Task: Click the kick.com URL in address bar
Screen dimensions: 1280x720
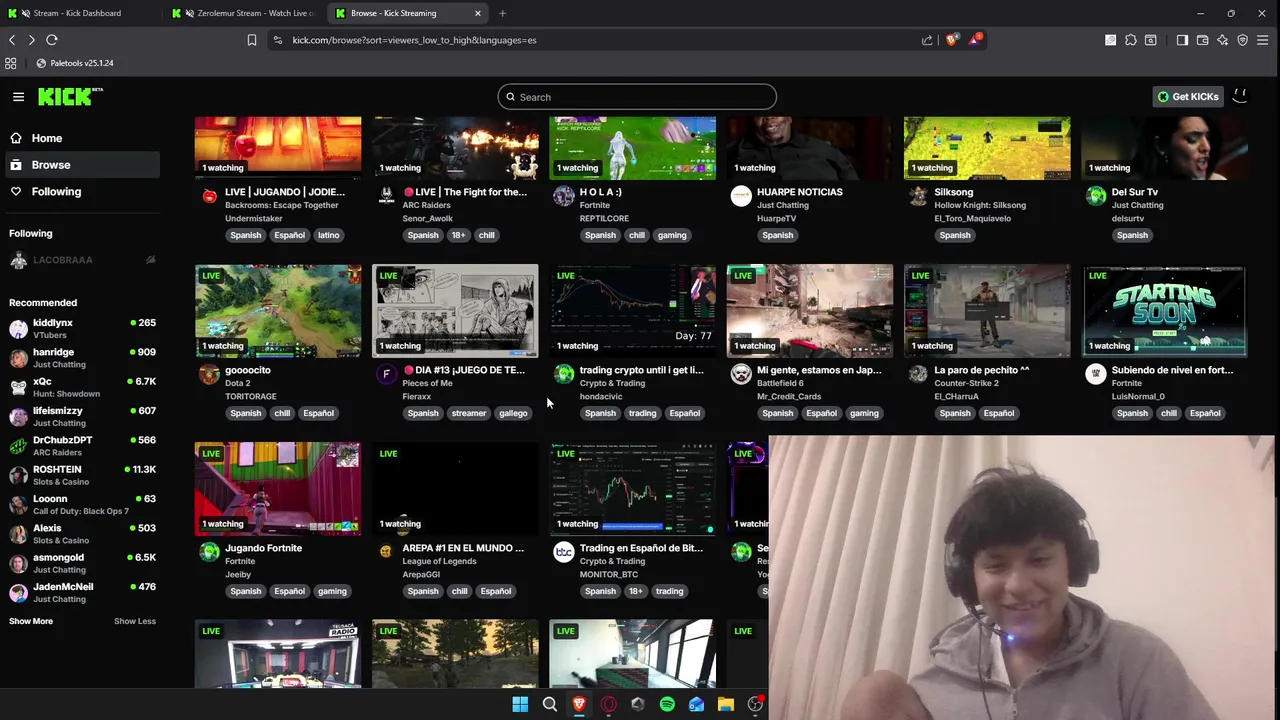Action: pyautogui.click(x=414, y=40)
